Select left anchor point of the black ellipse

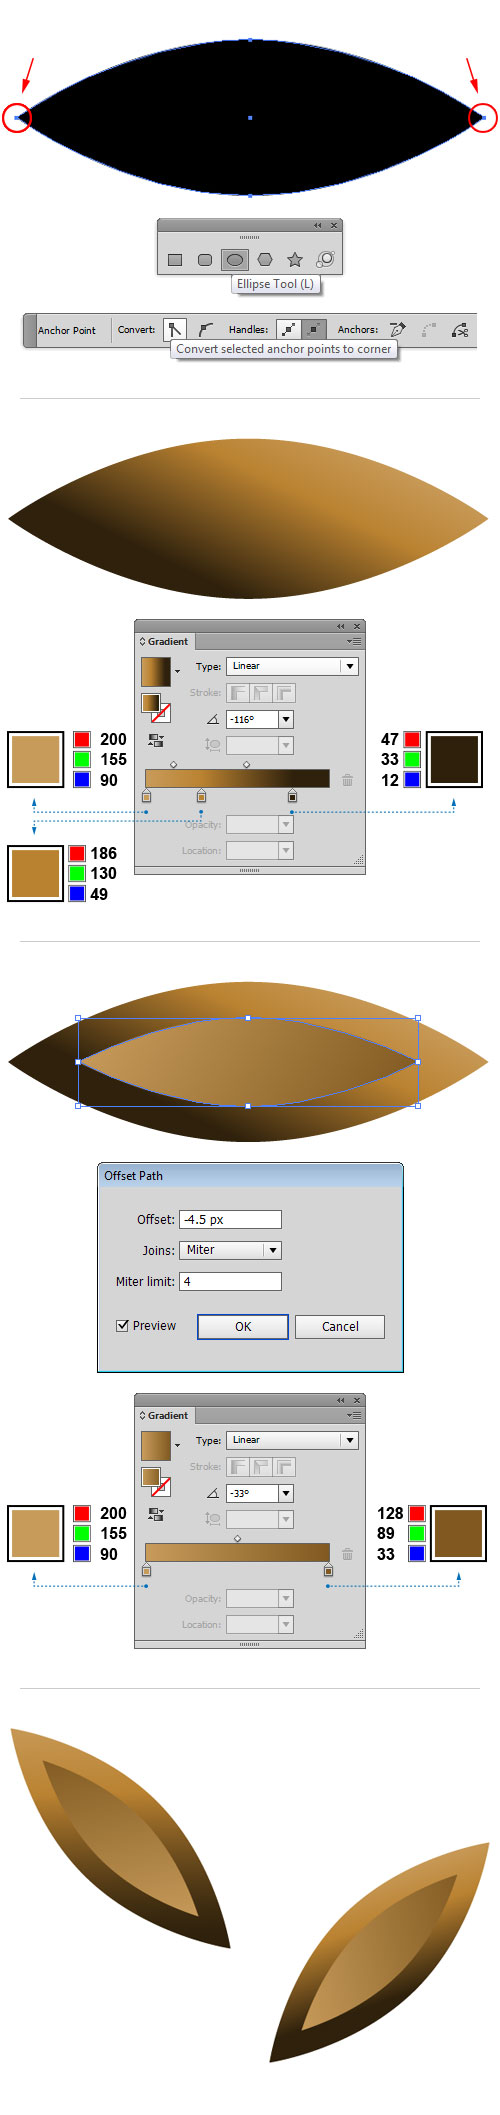tap(17, 118)
